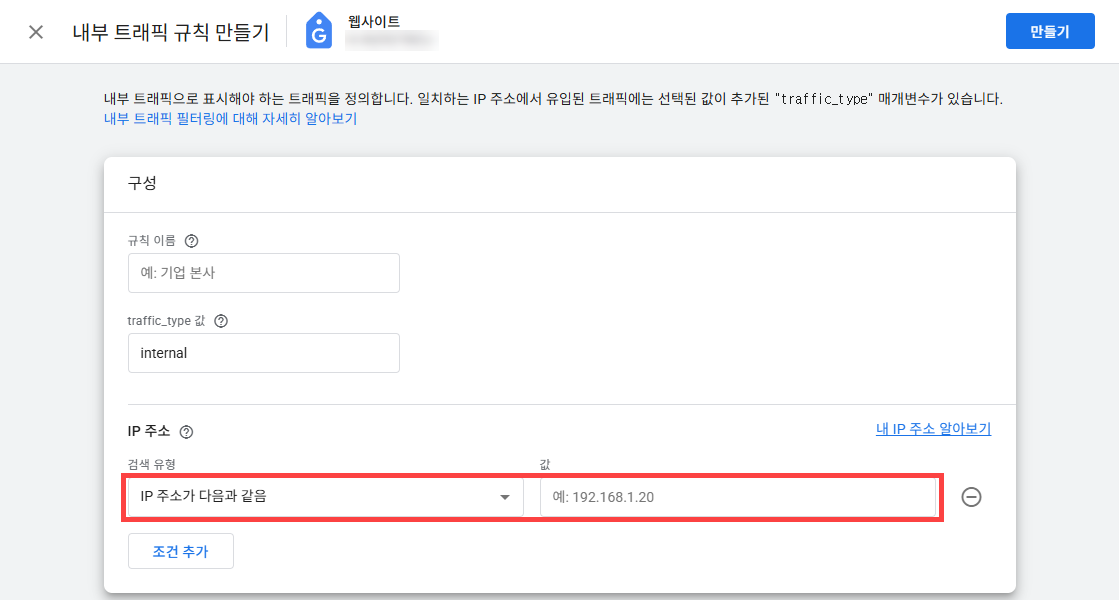Click the 내부 트래픽 규칙 만들기 title
This screenshot has height=600, width=1119.
click(171, 32)
